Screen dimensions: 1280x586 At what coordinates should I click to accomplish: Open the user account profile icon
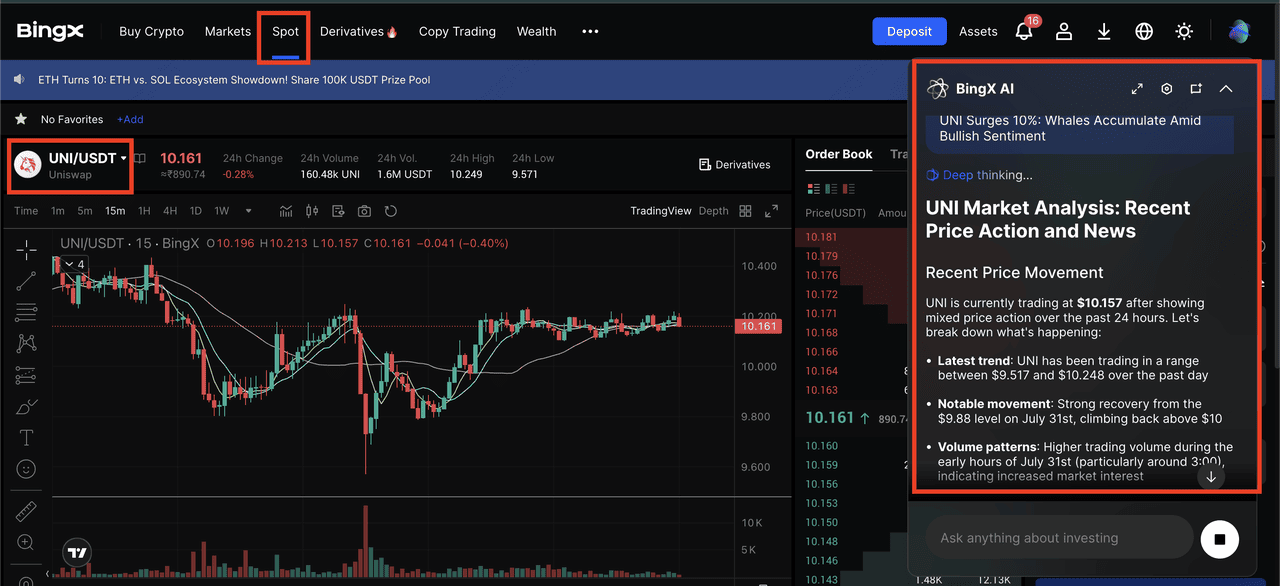[x=1064, y=31]
